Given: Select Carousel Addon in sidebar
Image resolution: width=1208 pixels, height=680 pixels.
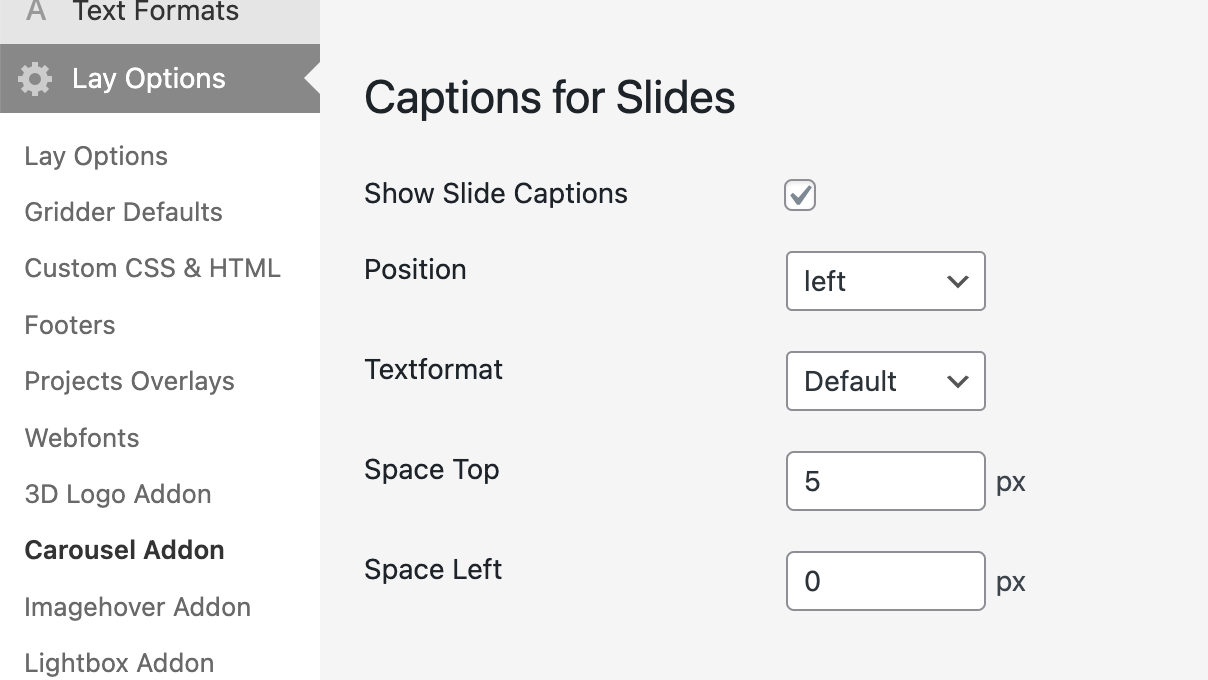Looking at the screenshot, I should coord(124,550).
